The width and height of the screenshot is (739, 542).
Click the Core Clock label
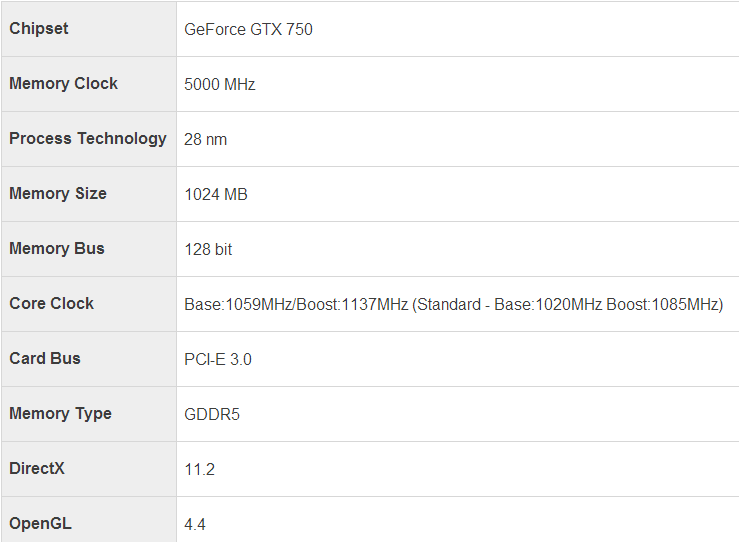point(51,304)
